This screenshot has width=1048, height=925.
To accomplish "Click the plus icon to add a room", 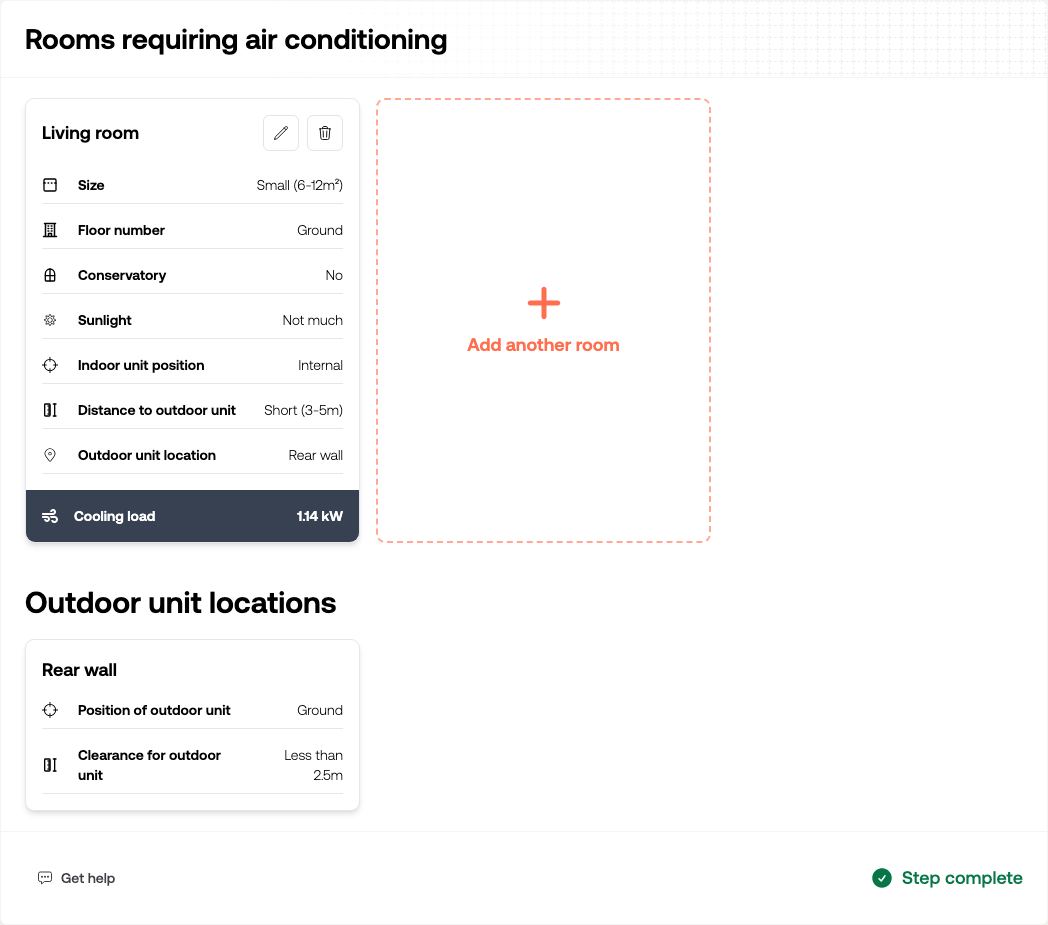I will [x=543, y=303].
